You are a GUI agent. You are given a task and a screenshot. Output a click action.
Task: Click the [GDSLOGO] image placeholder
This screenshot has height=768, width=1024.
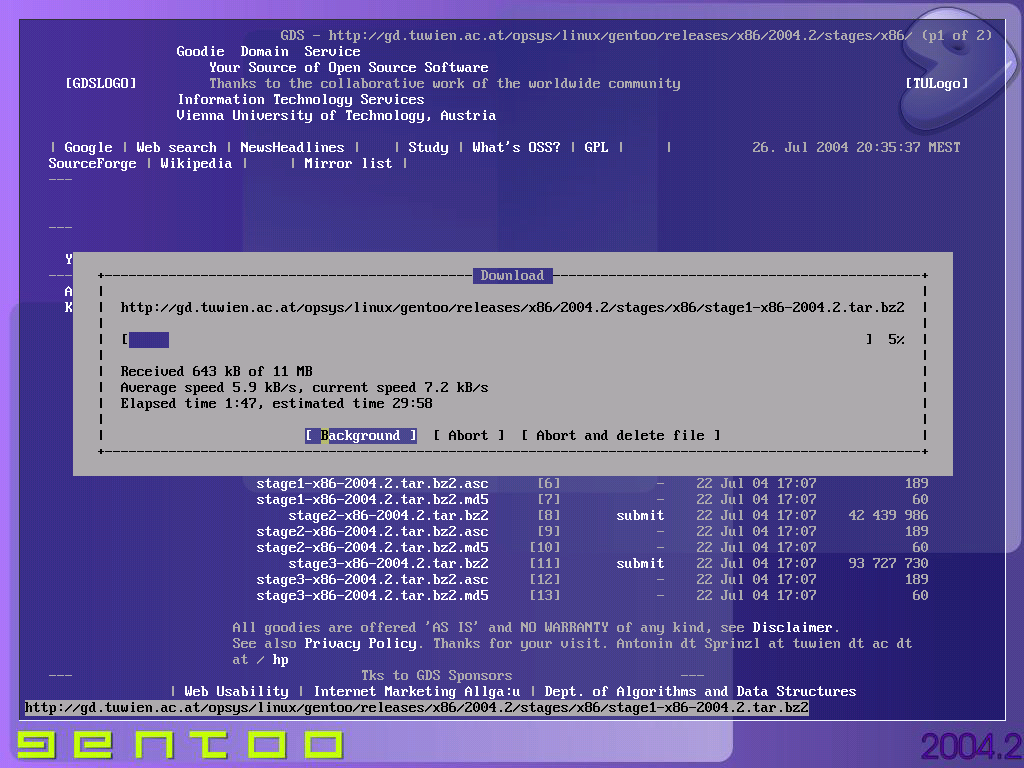click(101, 84)
